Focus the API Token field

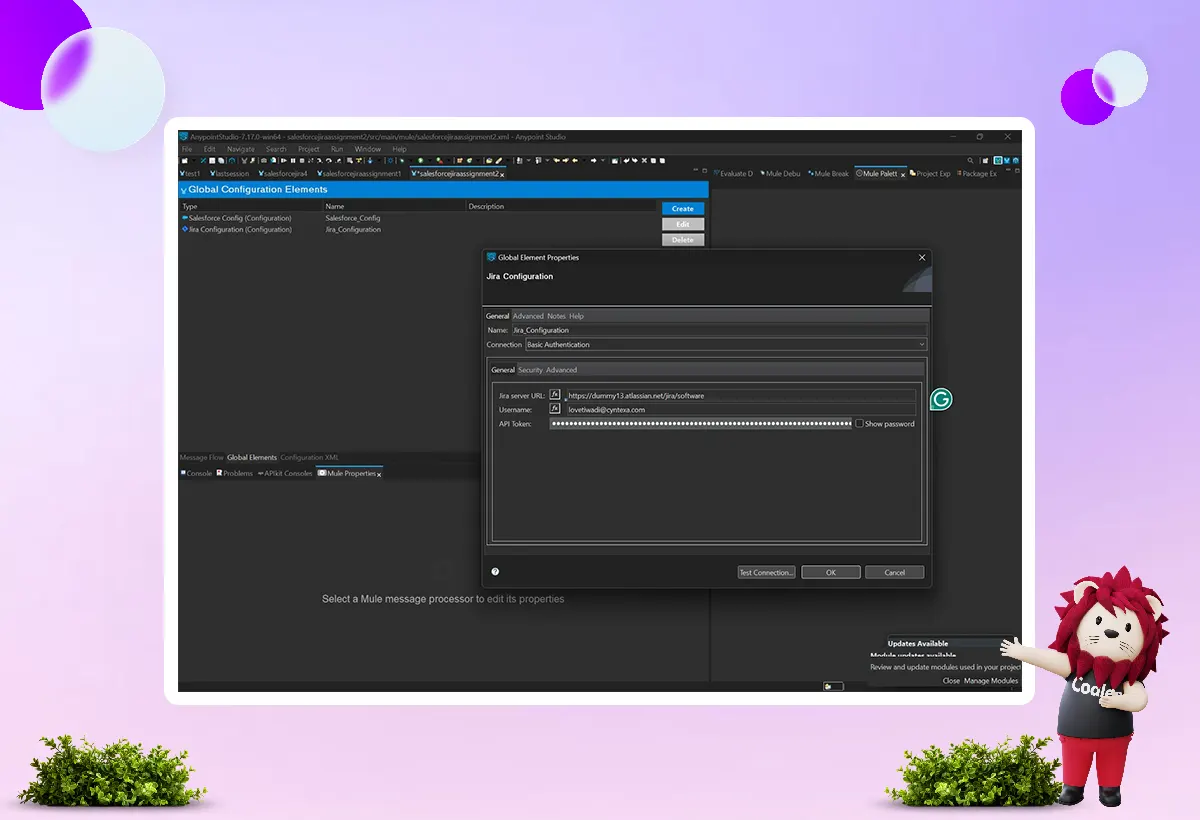click(700, 424)
